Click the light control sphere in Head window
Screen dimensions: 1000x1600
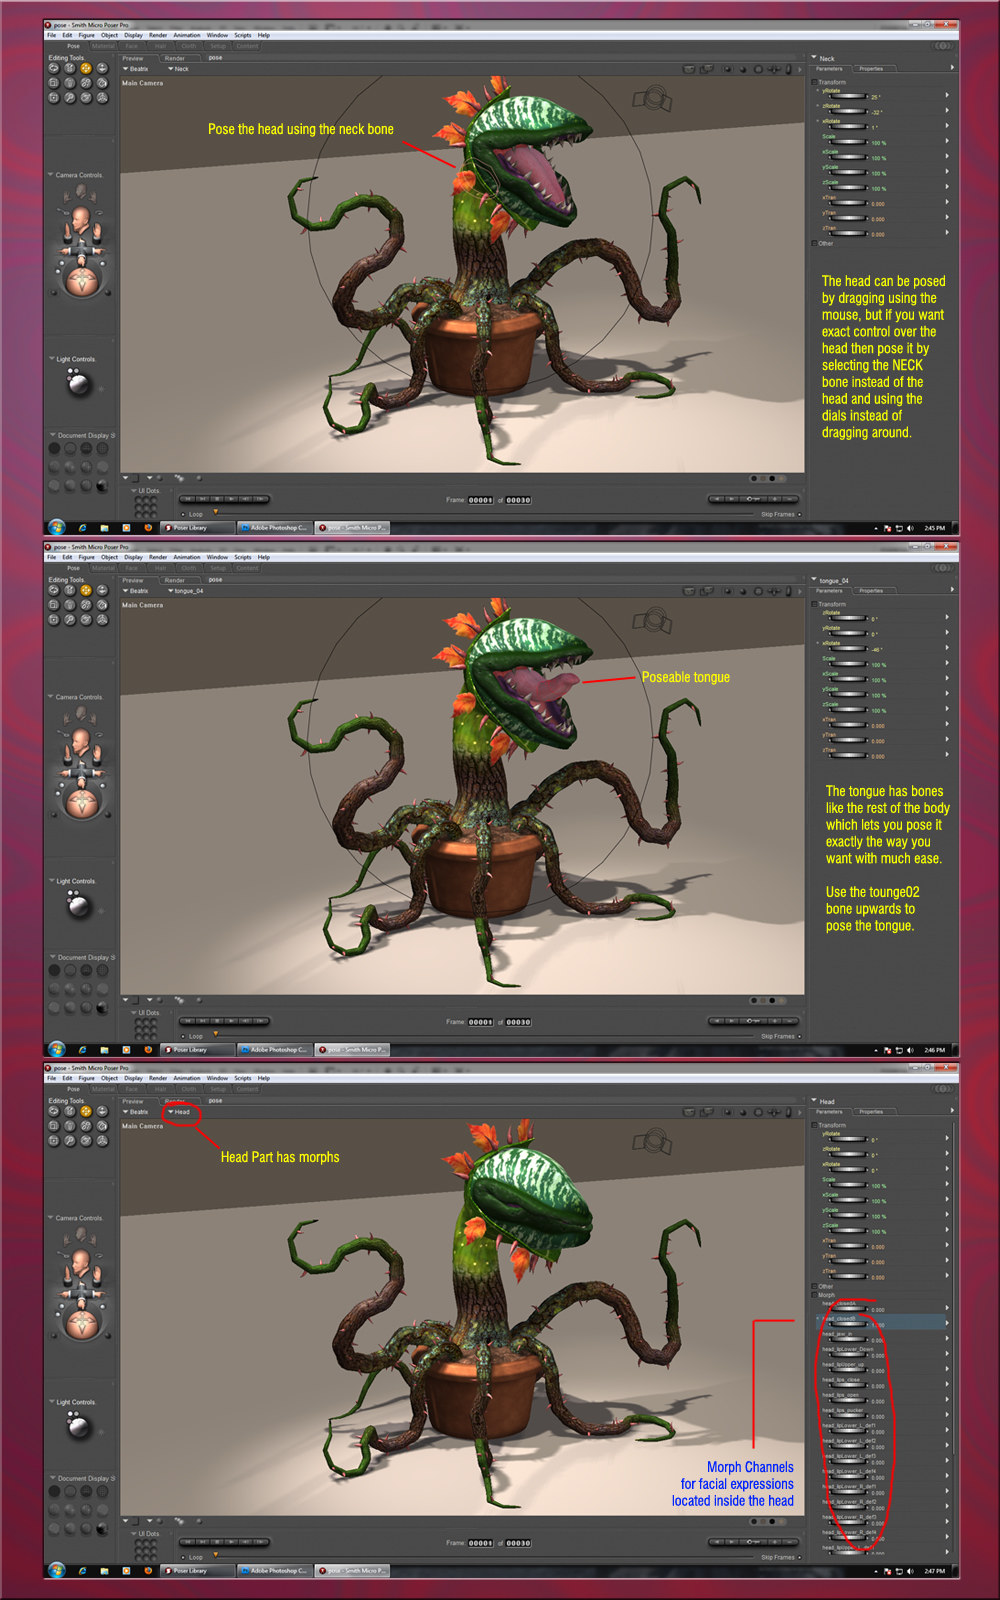(x=77, y=1427)
